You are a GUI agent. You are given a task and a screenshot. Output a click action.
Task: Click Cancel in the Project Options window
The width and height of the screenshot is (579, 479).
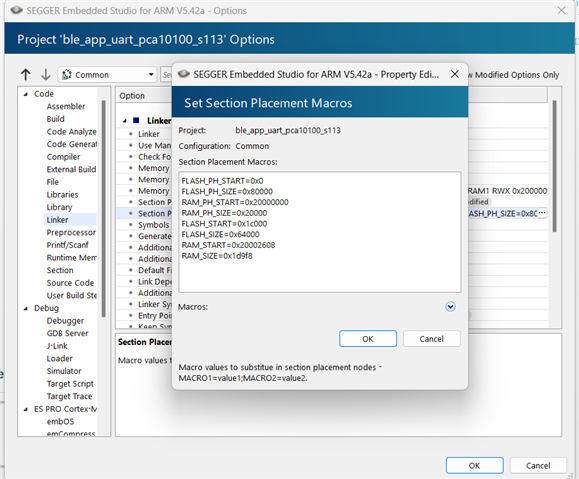point(538,465)
